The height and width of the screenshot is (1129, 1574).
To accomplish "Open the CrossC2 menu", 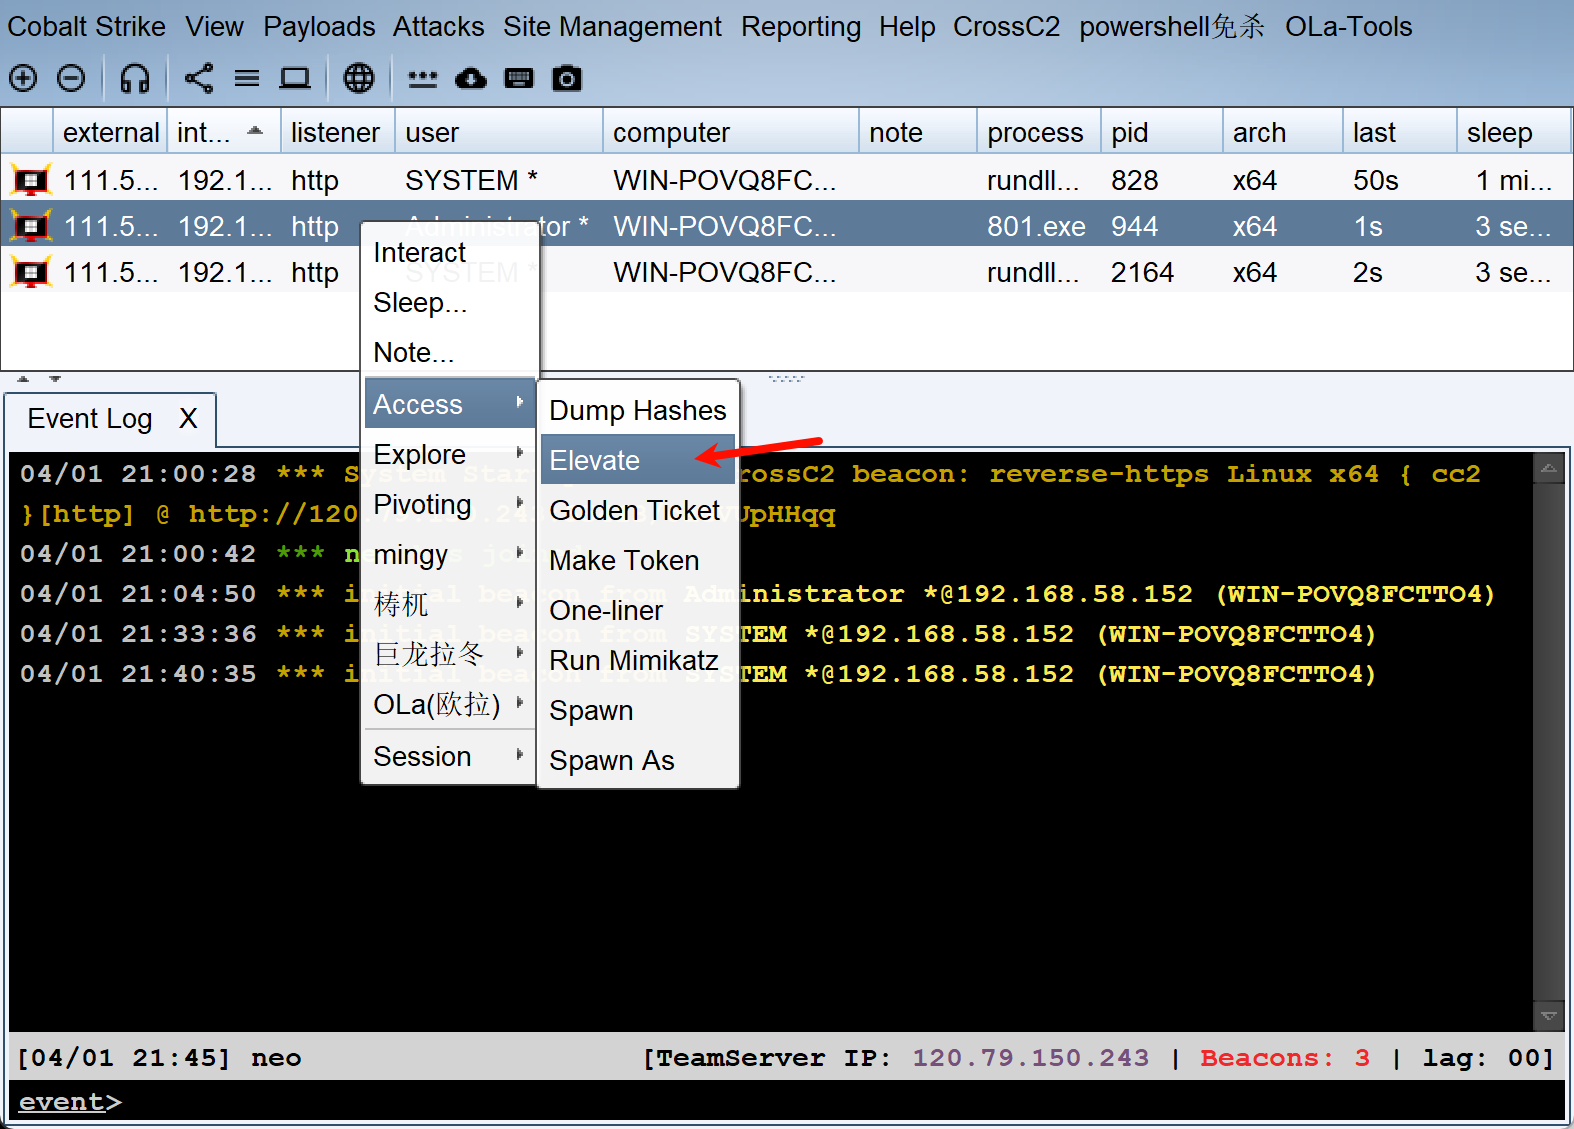I will 1006,27.
